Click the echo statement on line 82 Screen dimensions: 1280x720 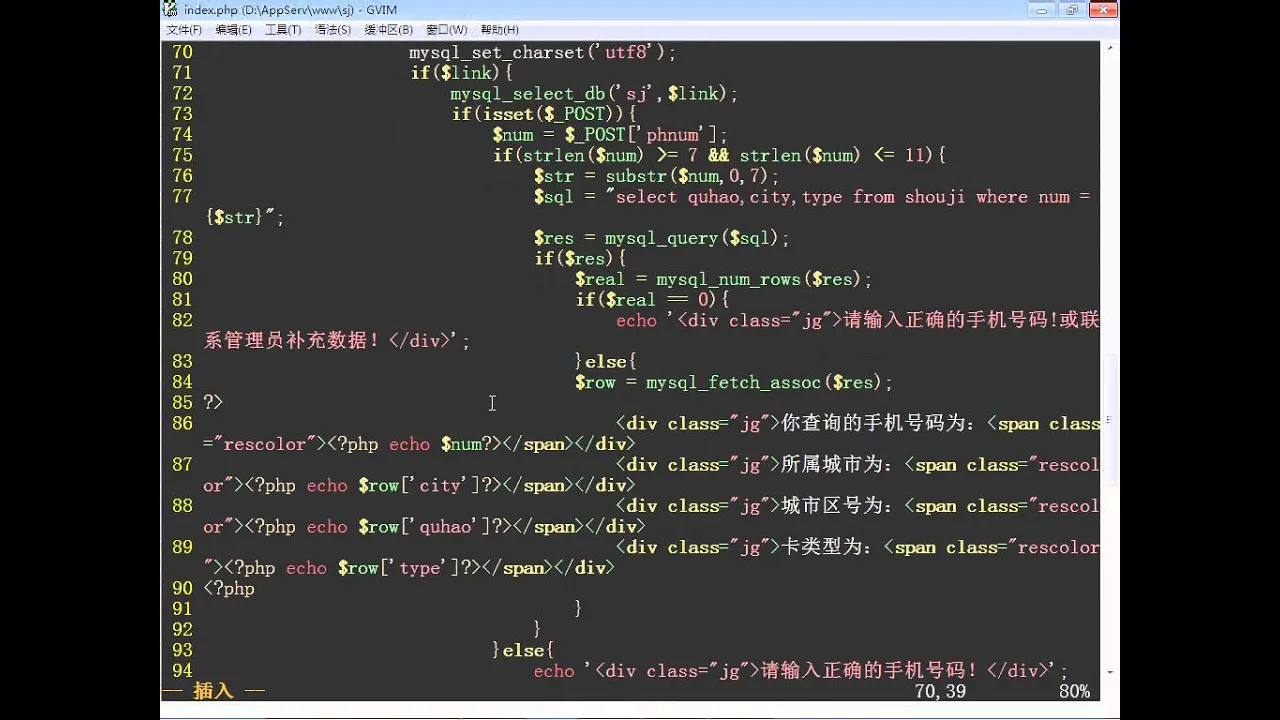[857, 321]
